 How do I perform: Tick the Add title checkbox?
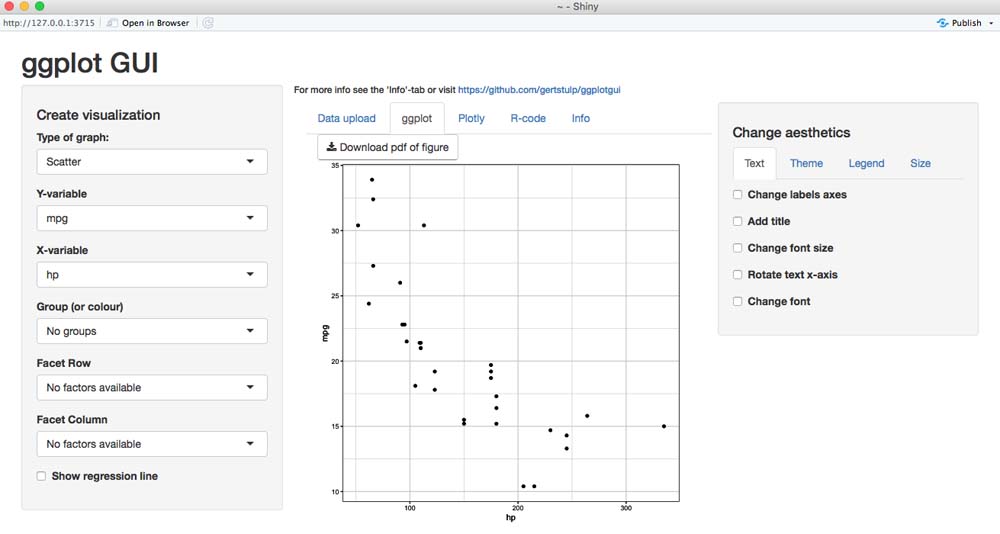coord(738,221)
